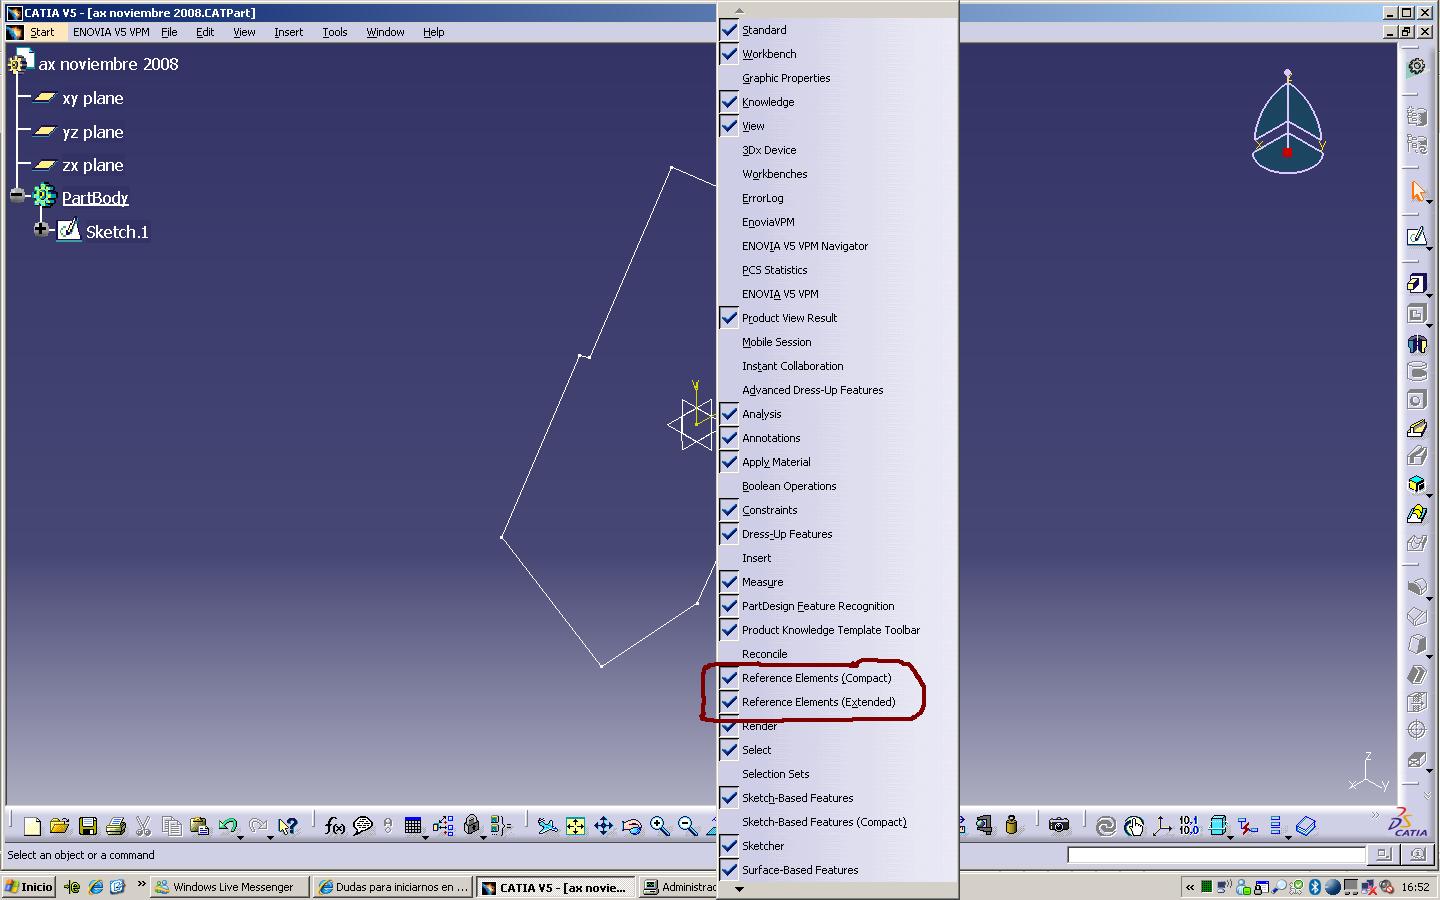The height and width of the screenshot is (900, 1440).
Task: Open the Undo history dropdown arrow
Action: click(x=241, y=836)
